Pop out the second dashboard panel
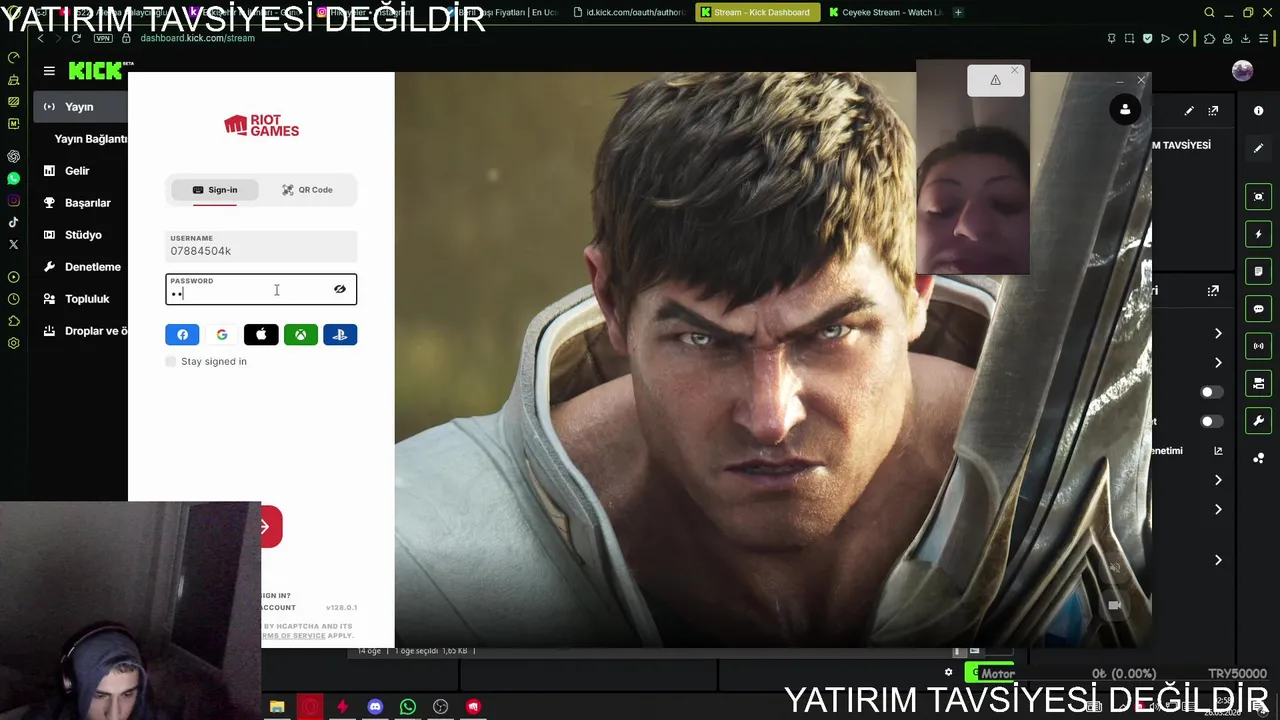 [x=1213, y=291]
